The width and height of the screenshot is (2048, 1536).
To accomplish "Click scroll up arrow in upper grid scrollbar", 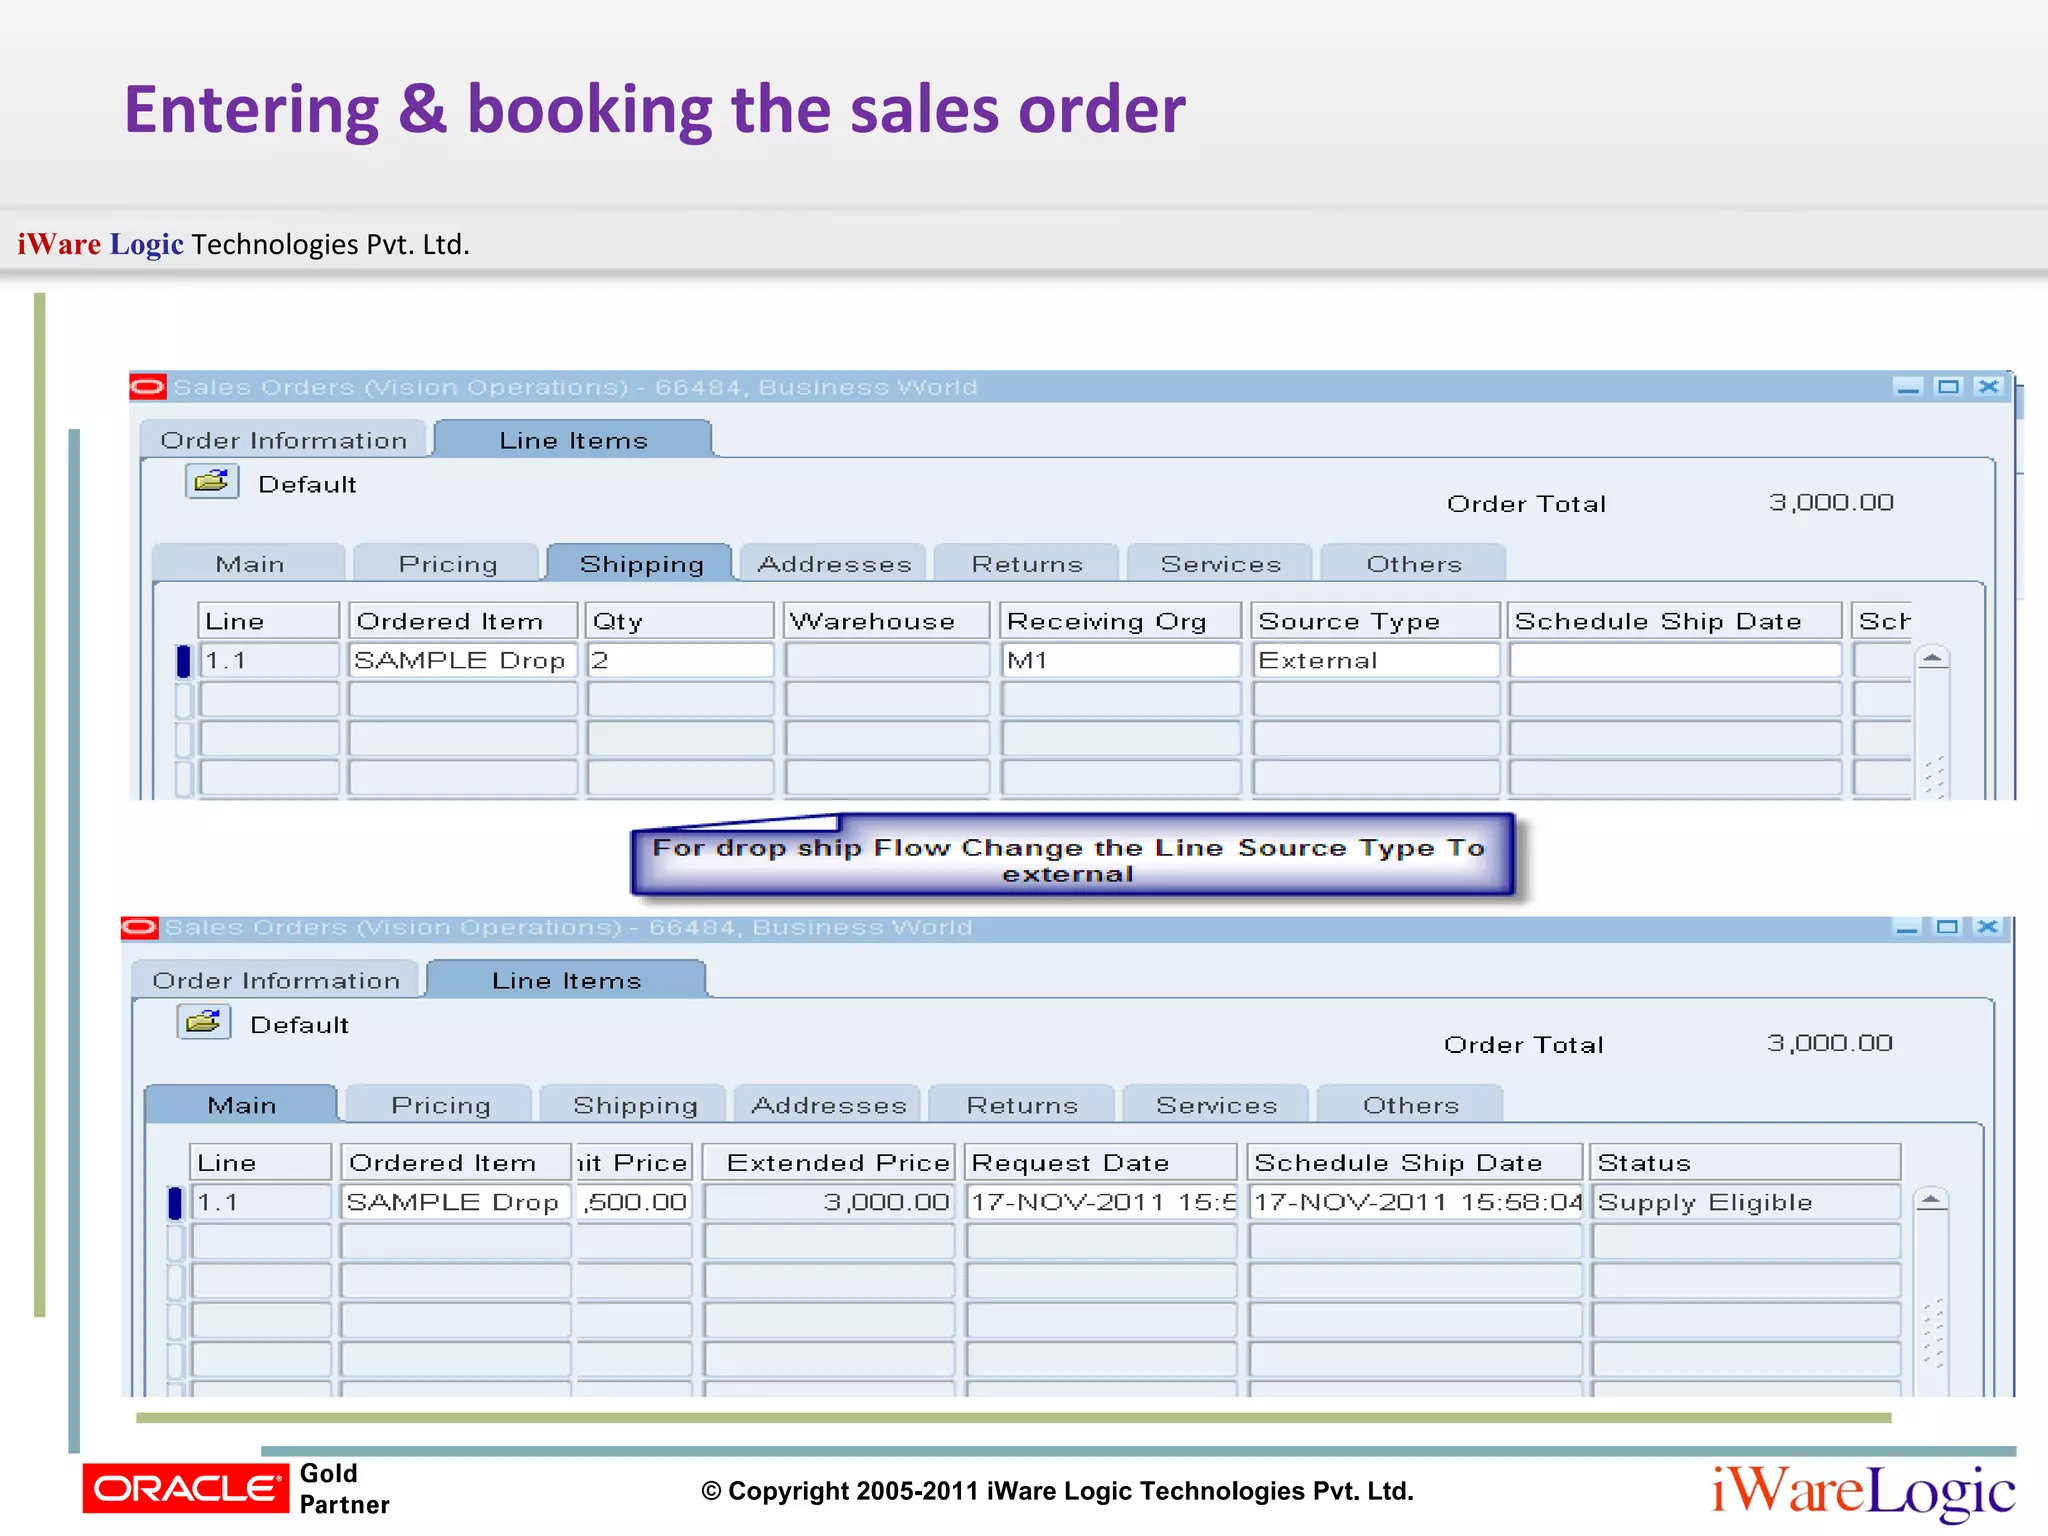I will (1932, 658).
